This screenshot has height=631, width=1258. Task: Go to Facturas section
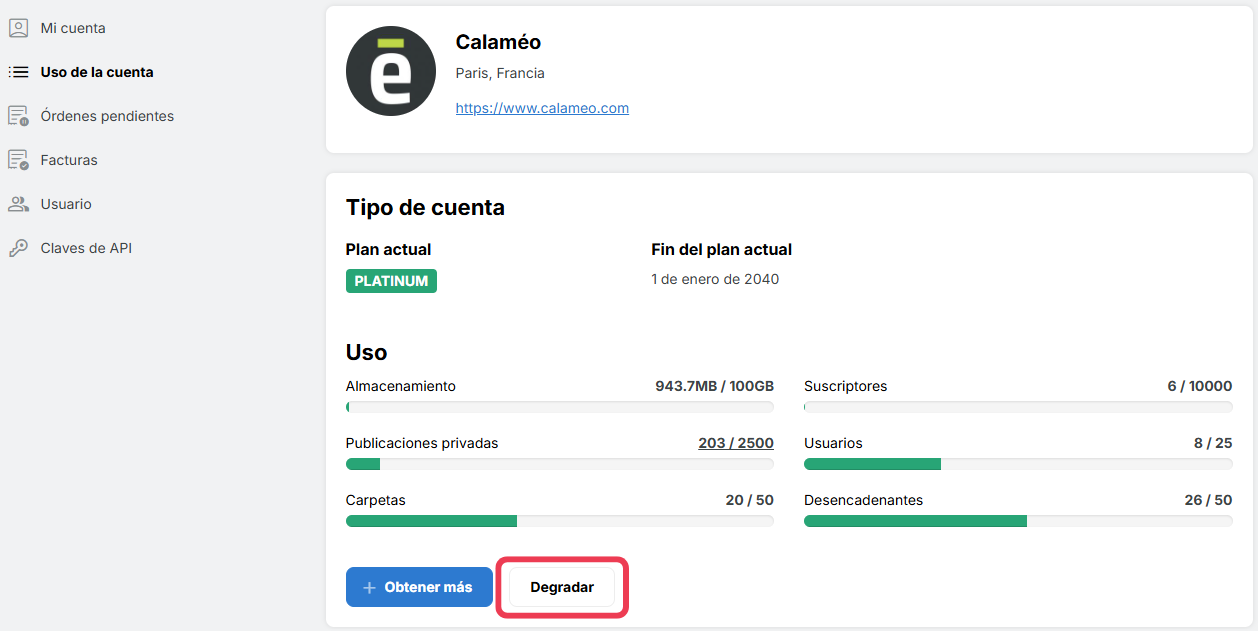pyautogui.click(x=69, y=160)
